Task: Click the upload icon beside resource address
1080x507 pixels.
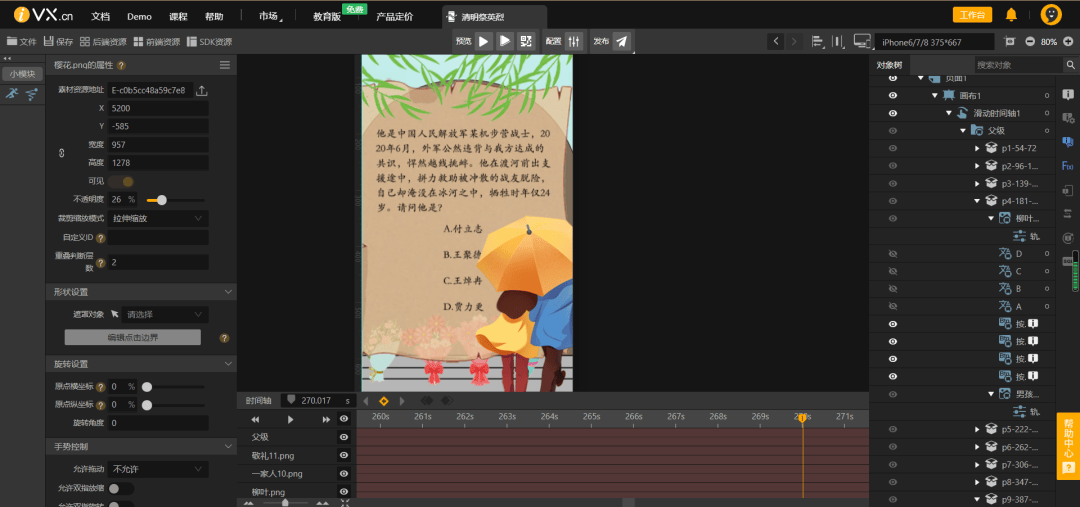Action: pos(201,90)
